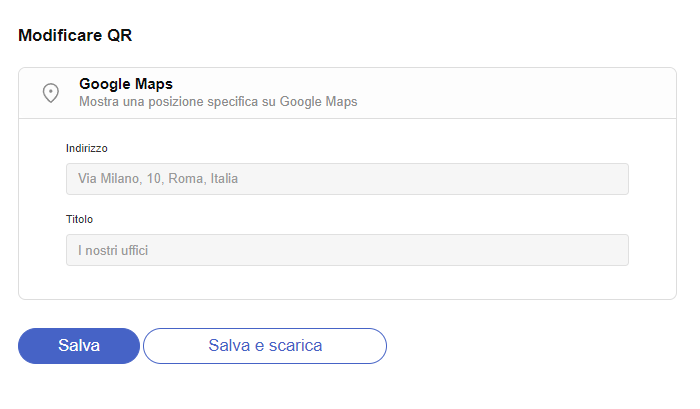
Task: Save the QR with Salva button
Action: [79, 346]
